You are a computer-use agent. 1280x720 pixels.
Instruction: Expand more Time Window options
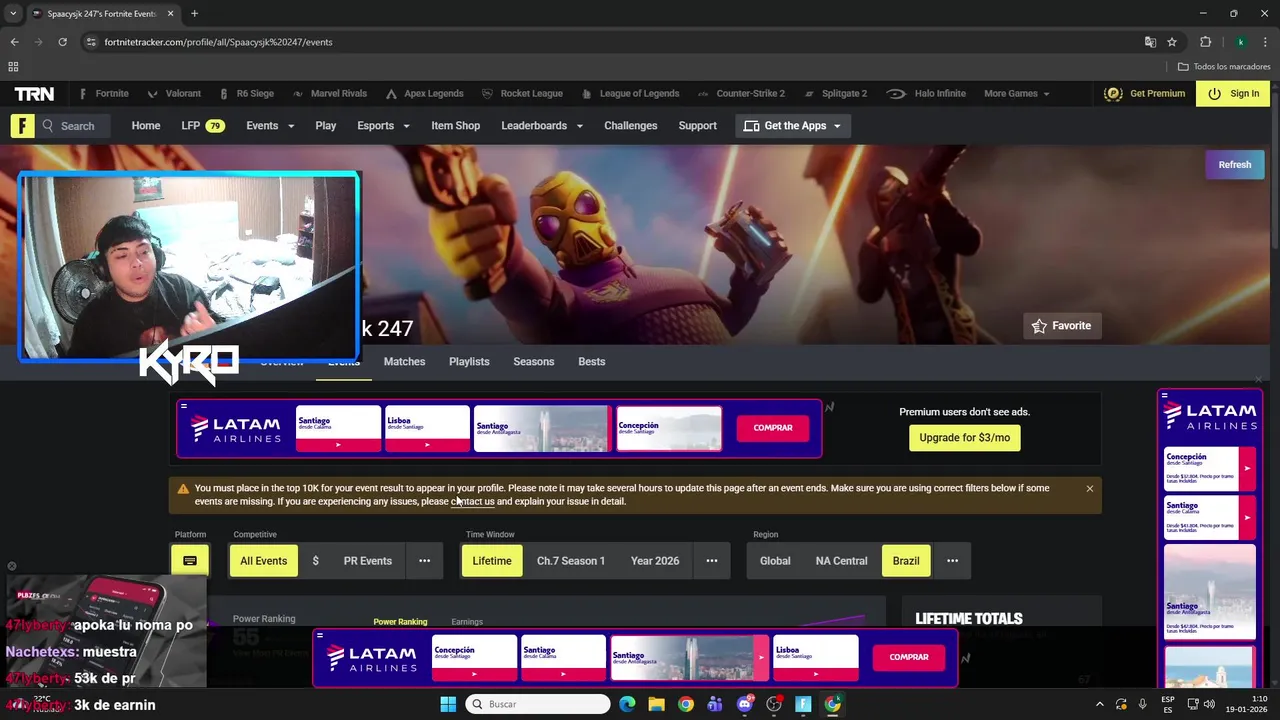pyautogui.click(x=712, y=561)
